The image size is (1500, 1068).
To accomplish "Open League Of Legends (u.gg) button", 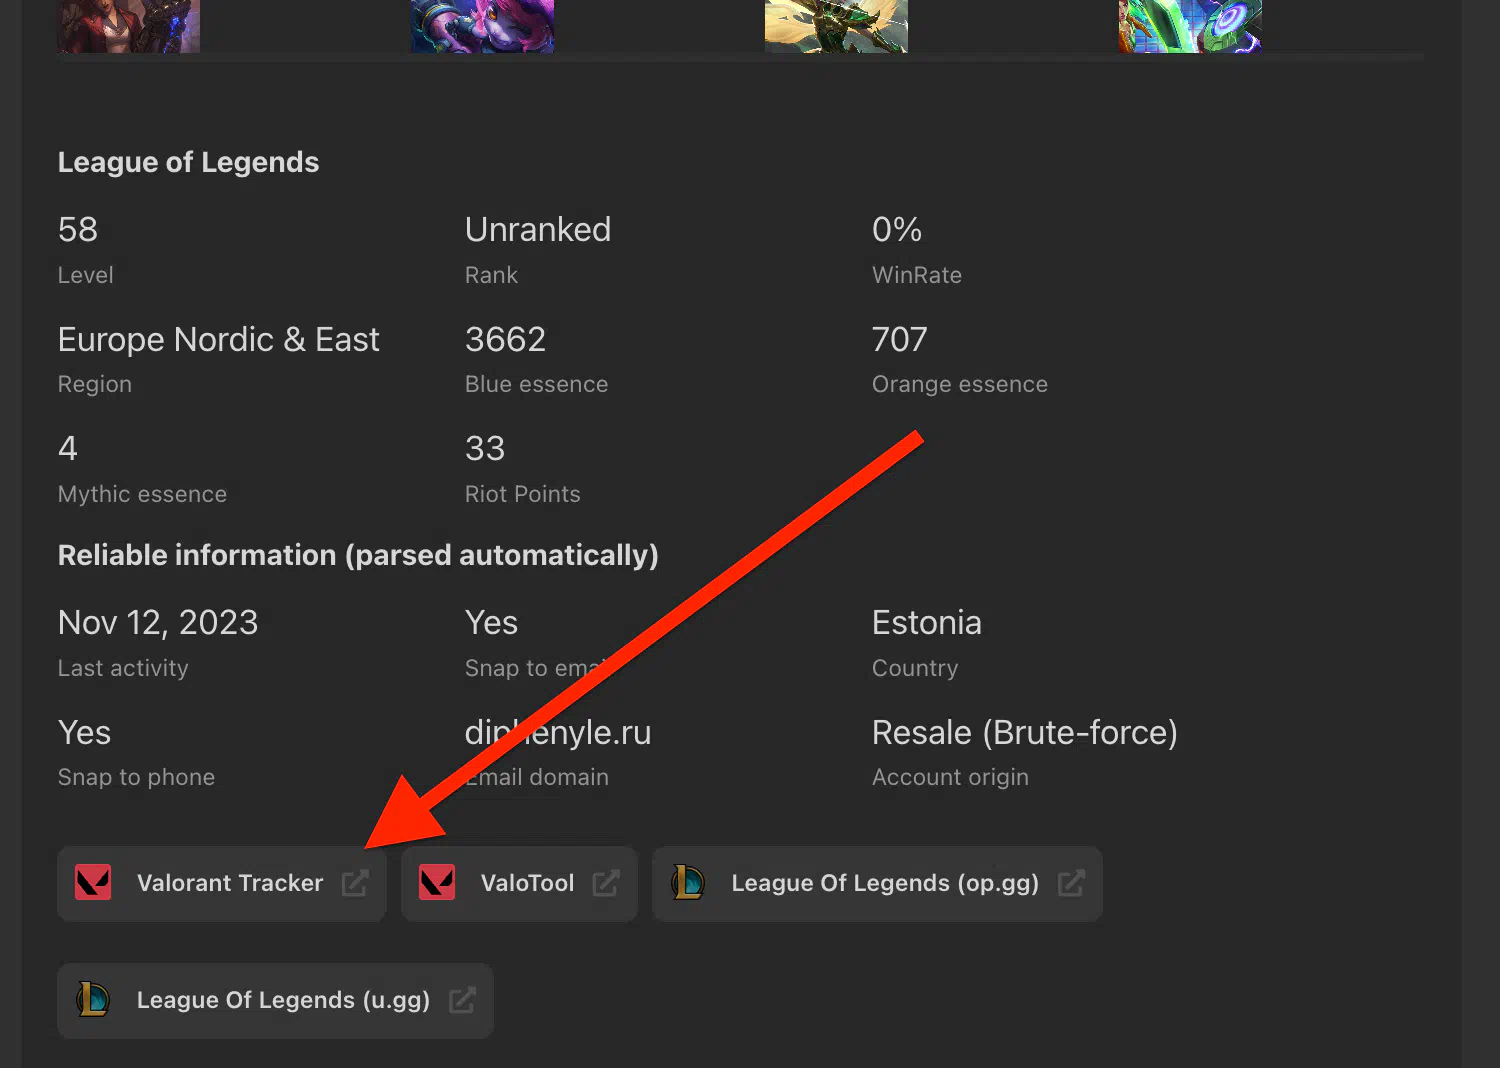I will pos(275,1001).
